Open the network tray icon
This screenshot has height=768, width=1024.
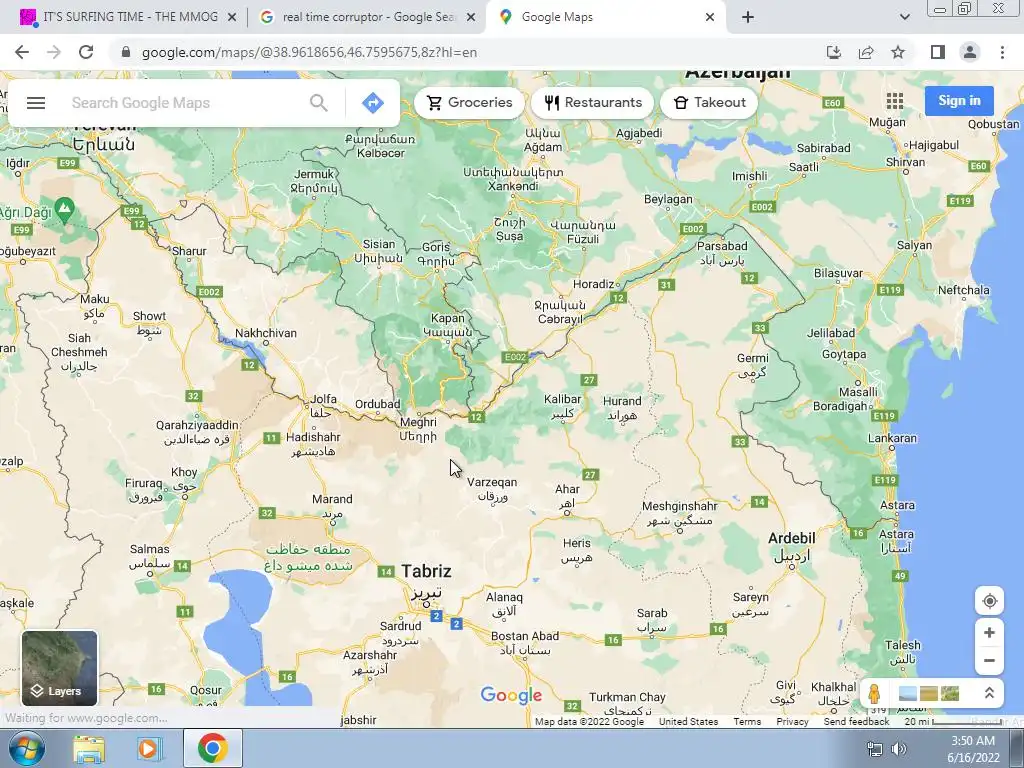[x=874, y=748]
